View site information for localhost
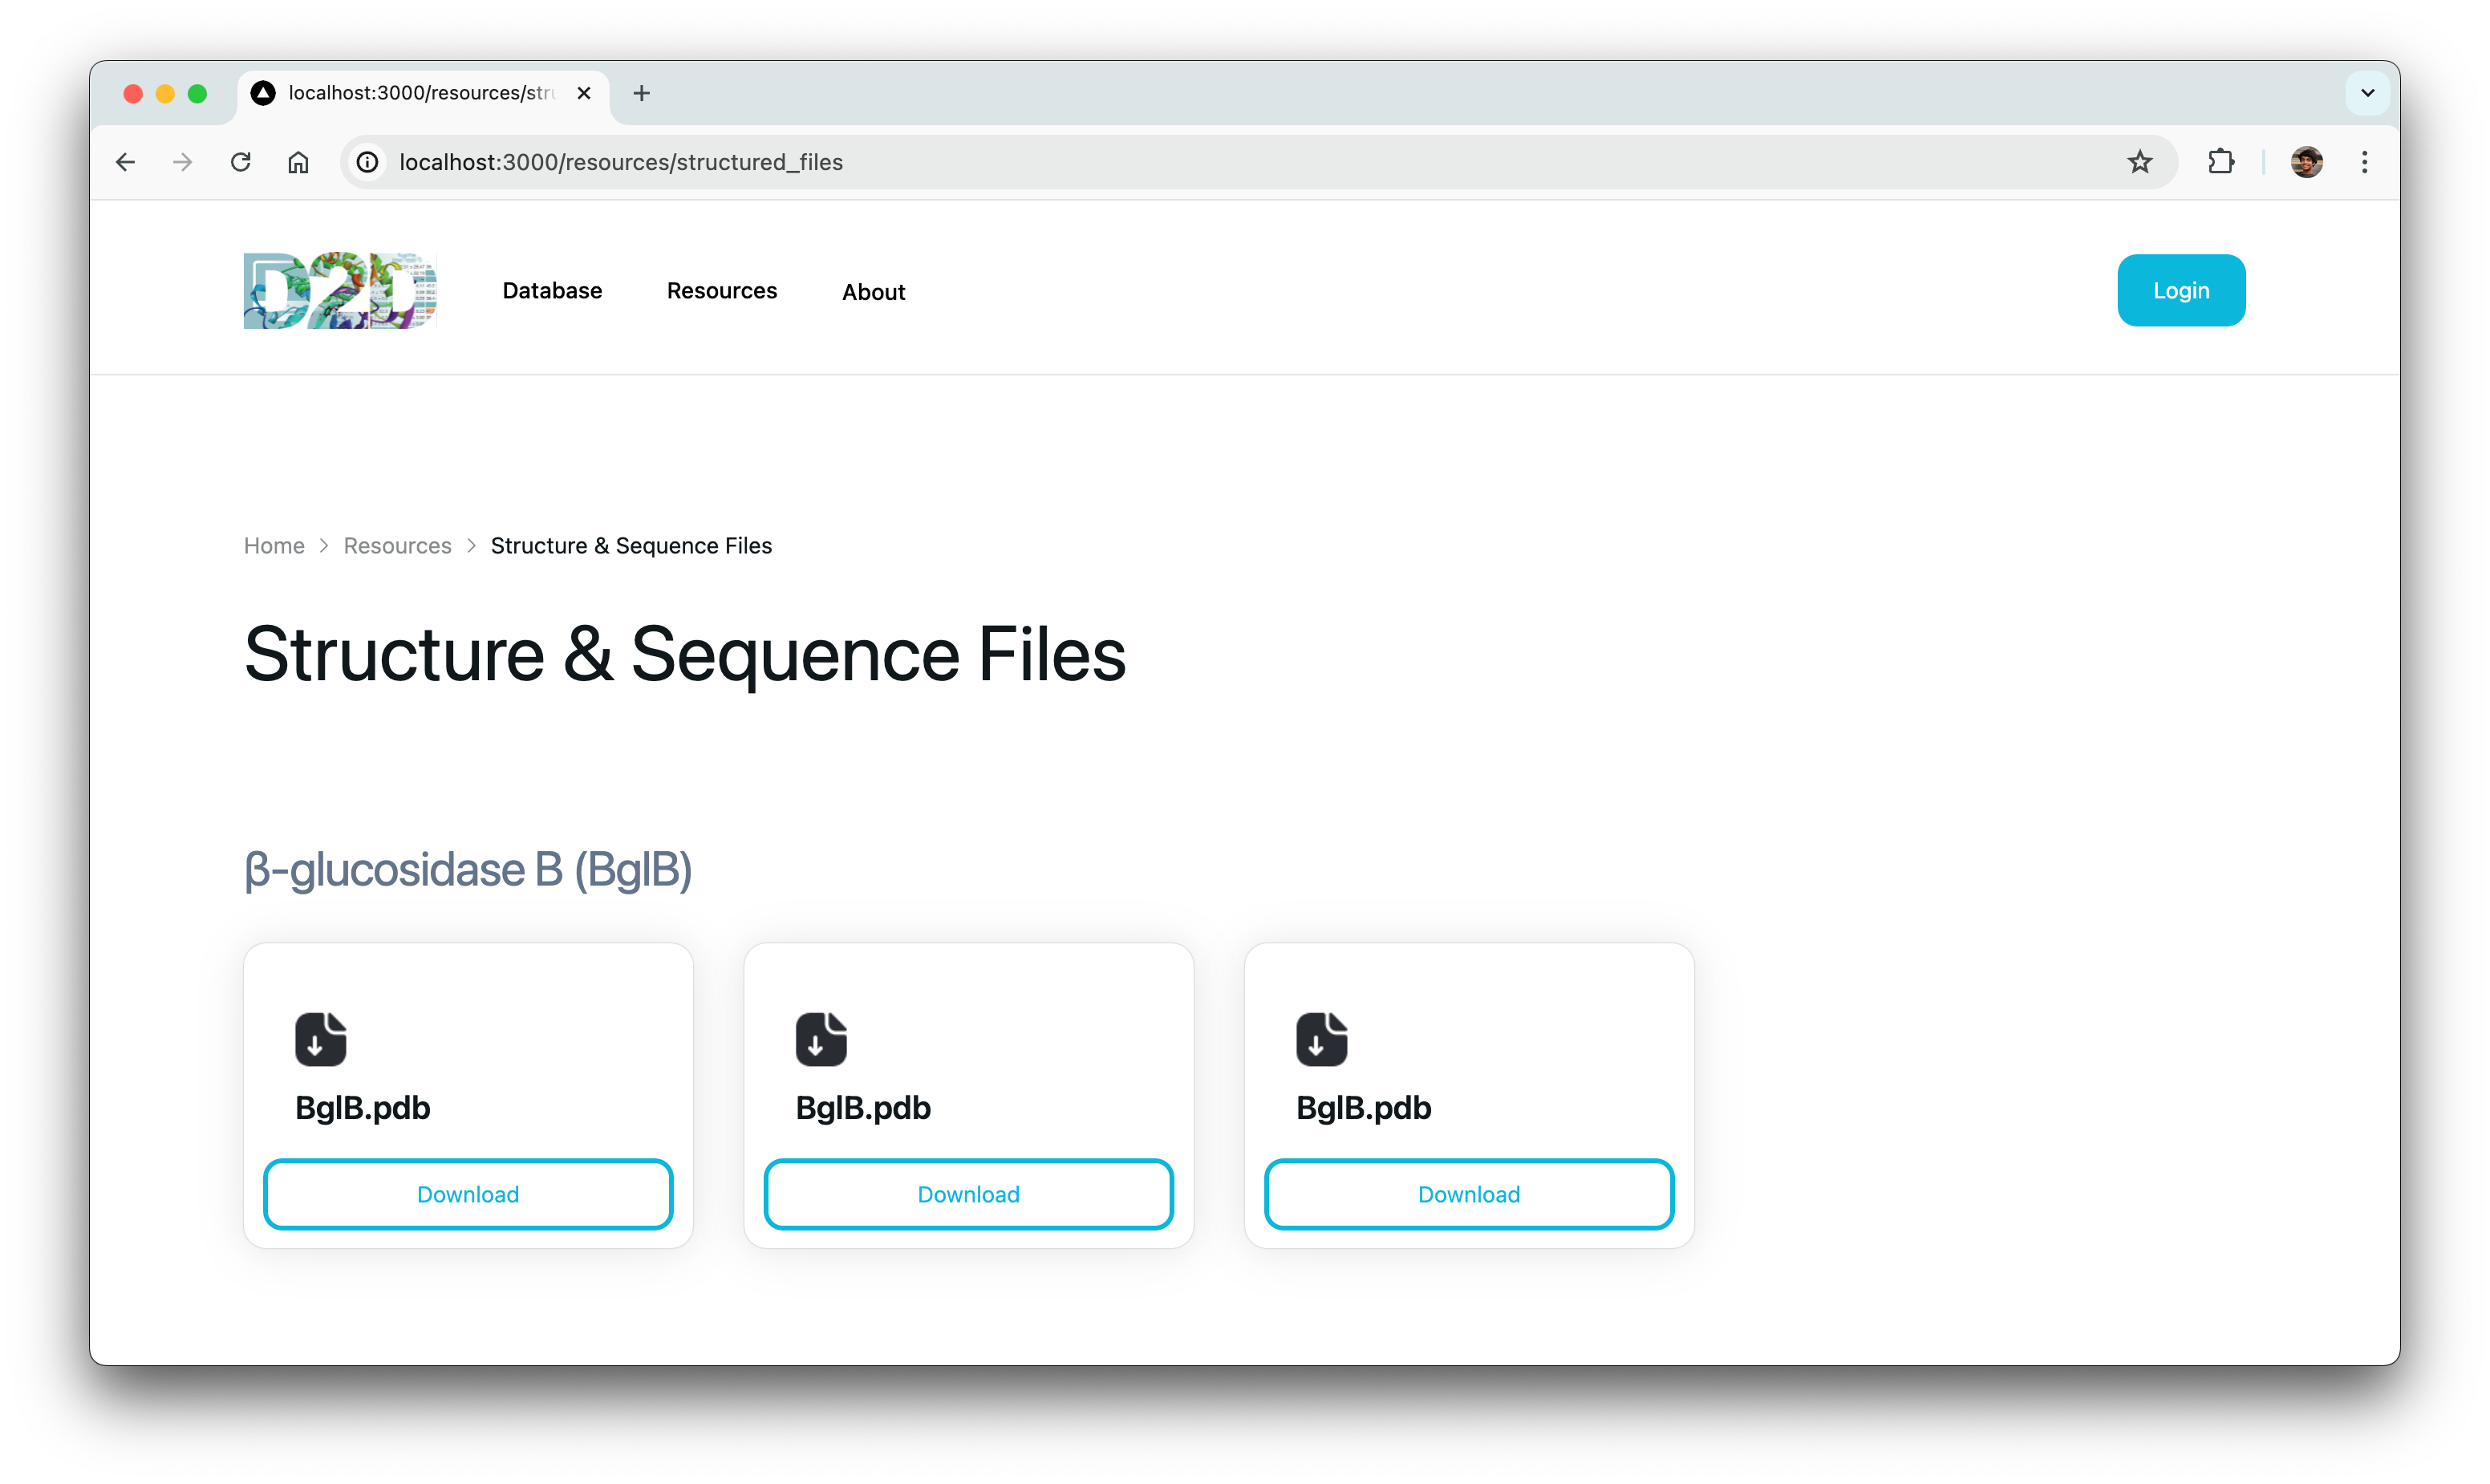Image resolution: width=2490 pixels, height=1484 pixels. [x=368, y=162]
